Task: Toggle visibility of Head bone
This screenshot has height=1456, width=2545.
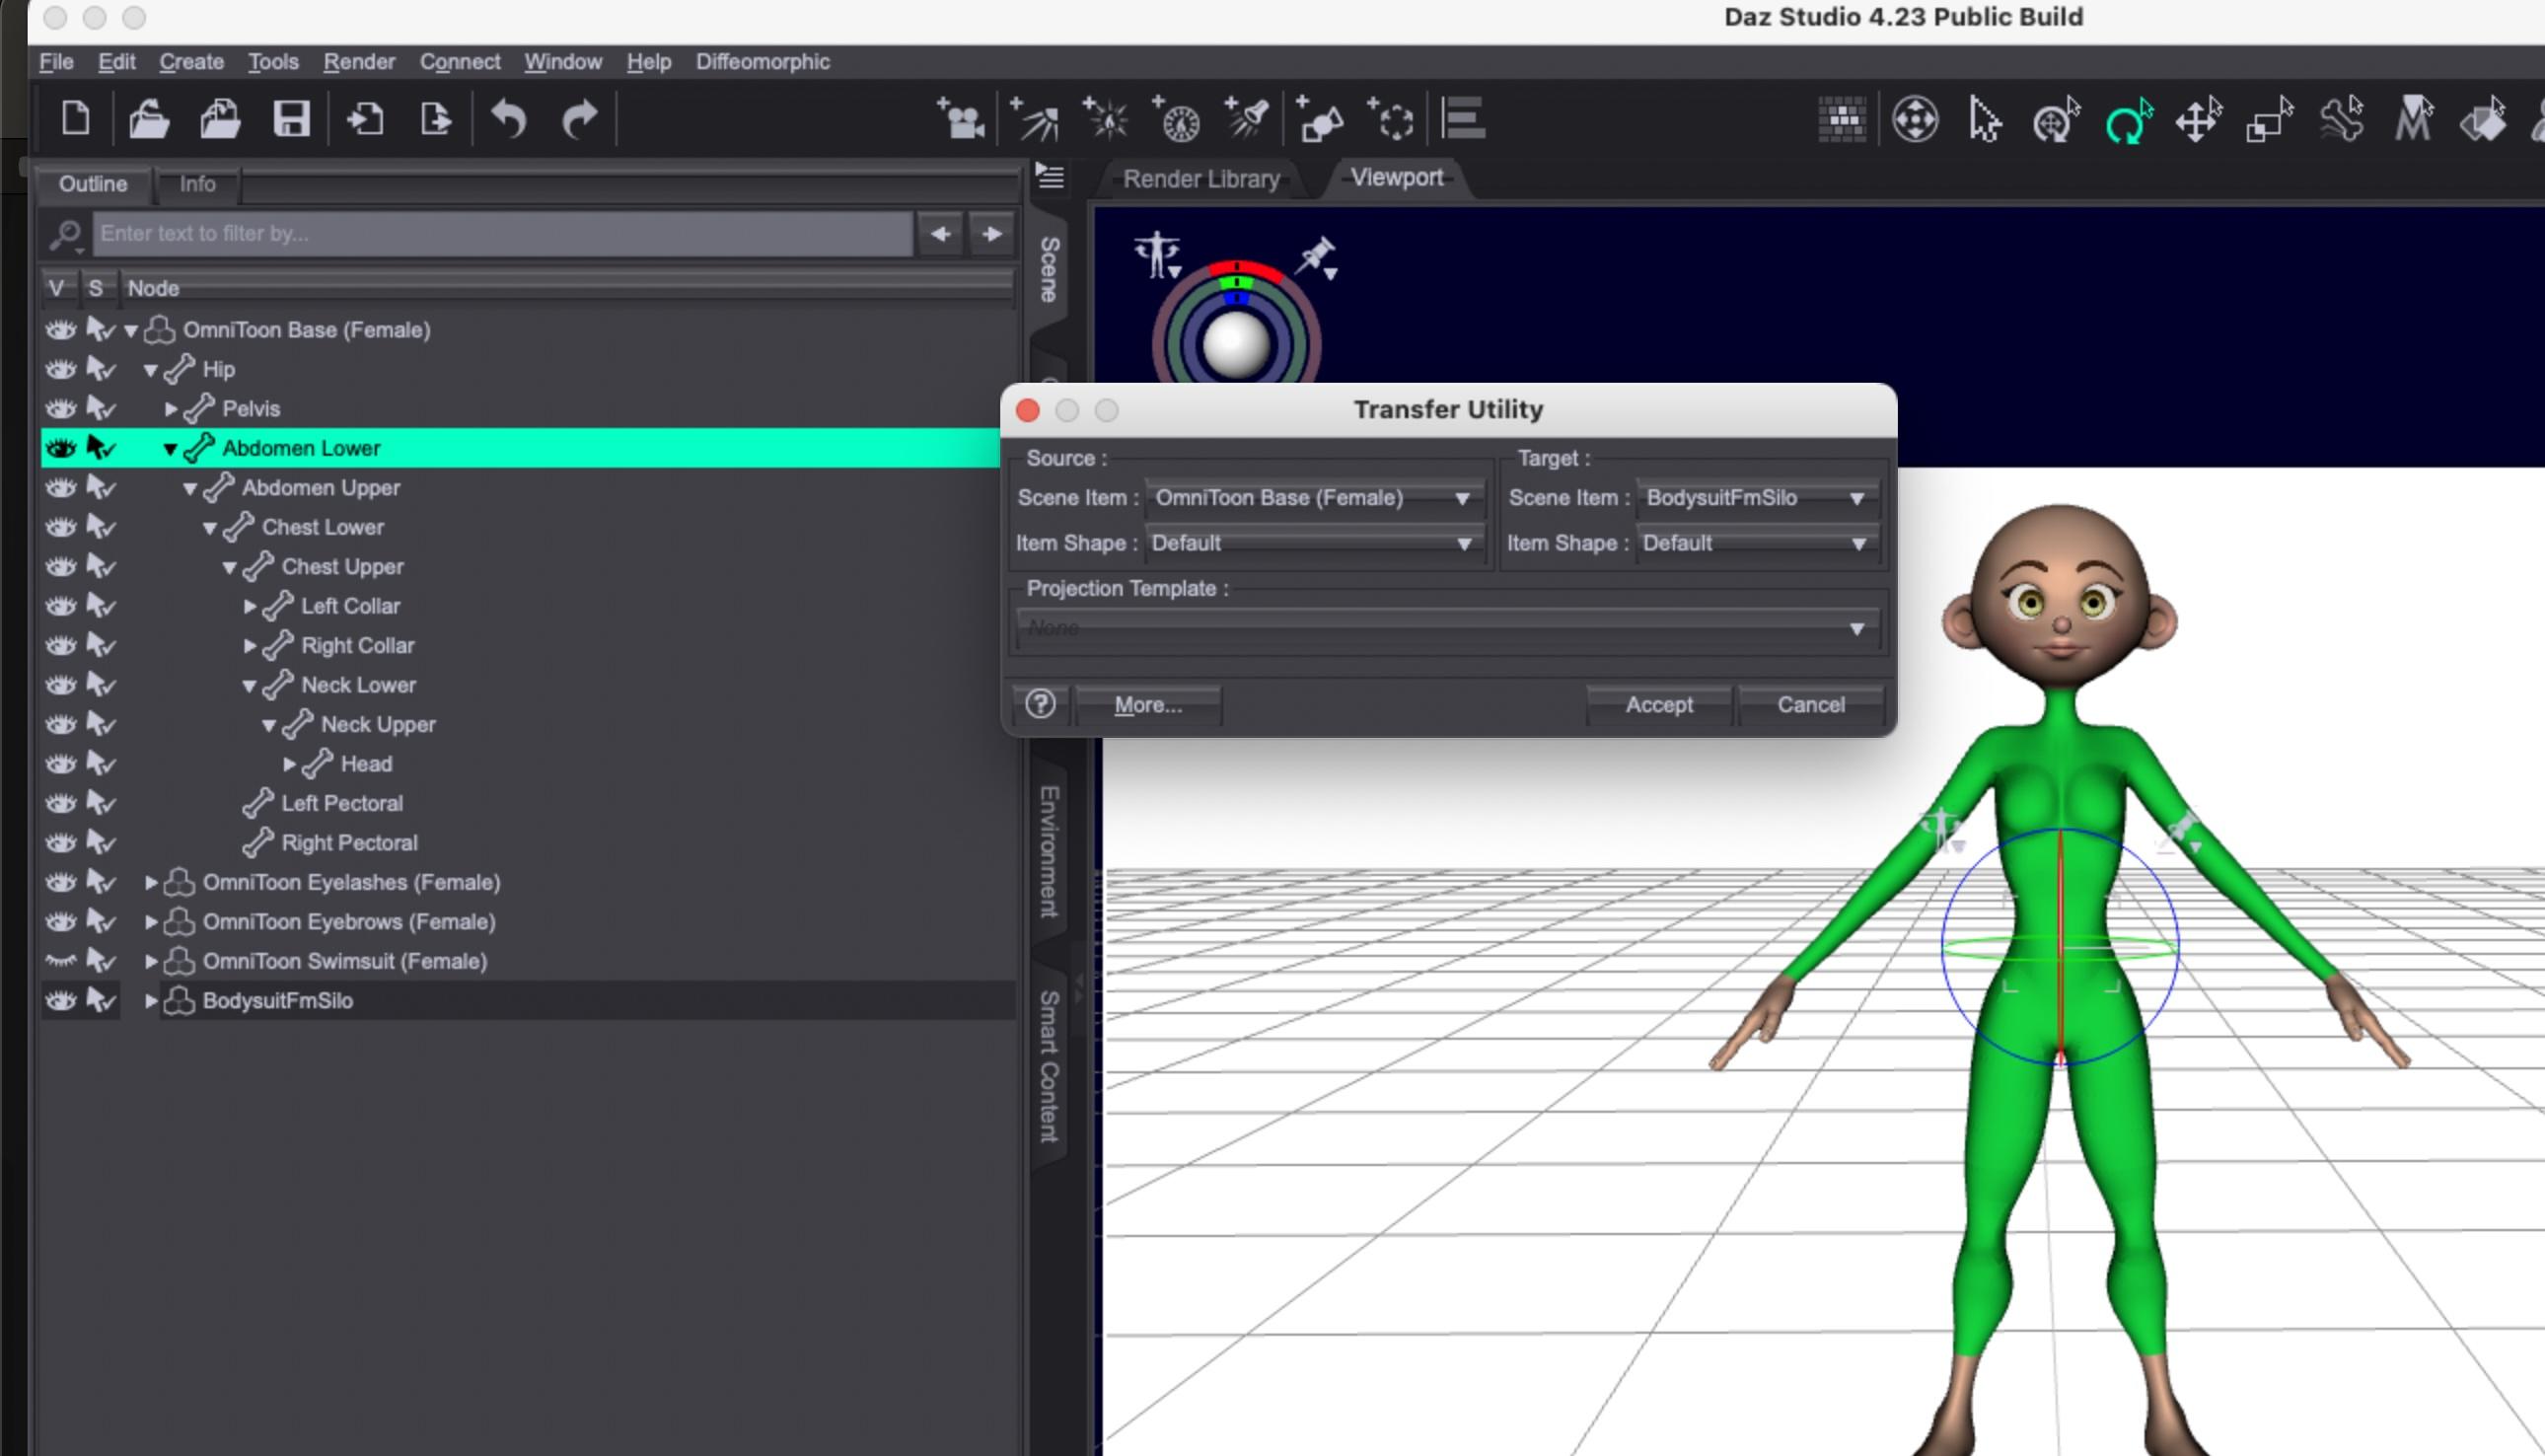Action: [x=61, y=764]
